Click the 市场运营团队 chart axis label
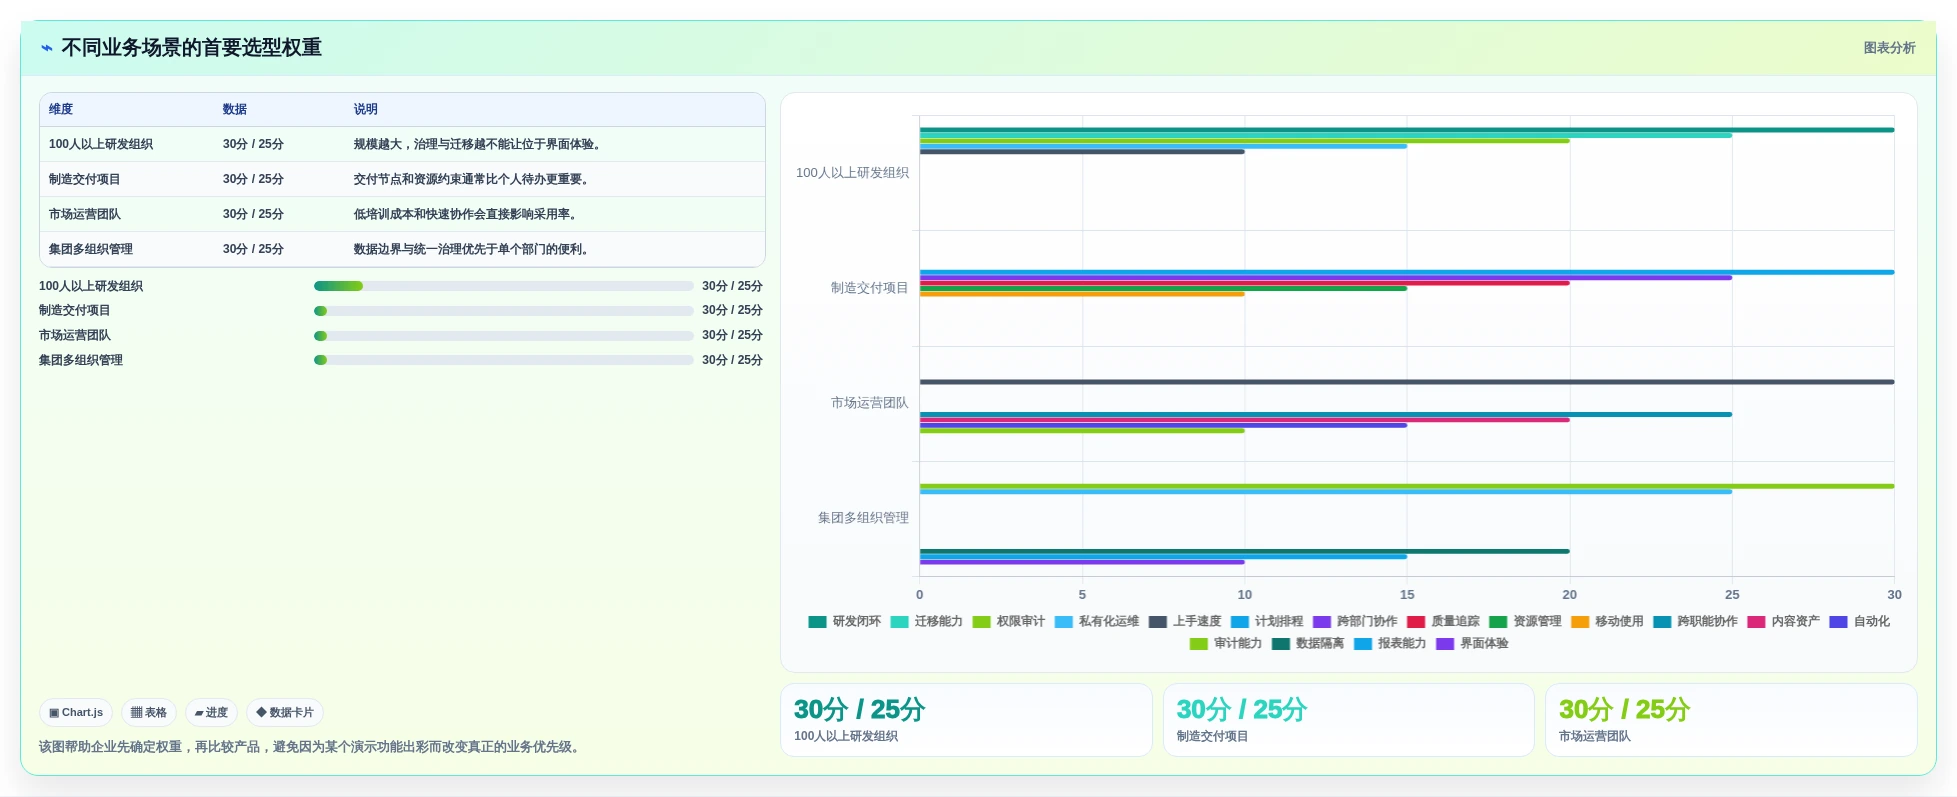Image resolution: width=1957 pixels, height=797 pixels. click(869, 403)
